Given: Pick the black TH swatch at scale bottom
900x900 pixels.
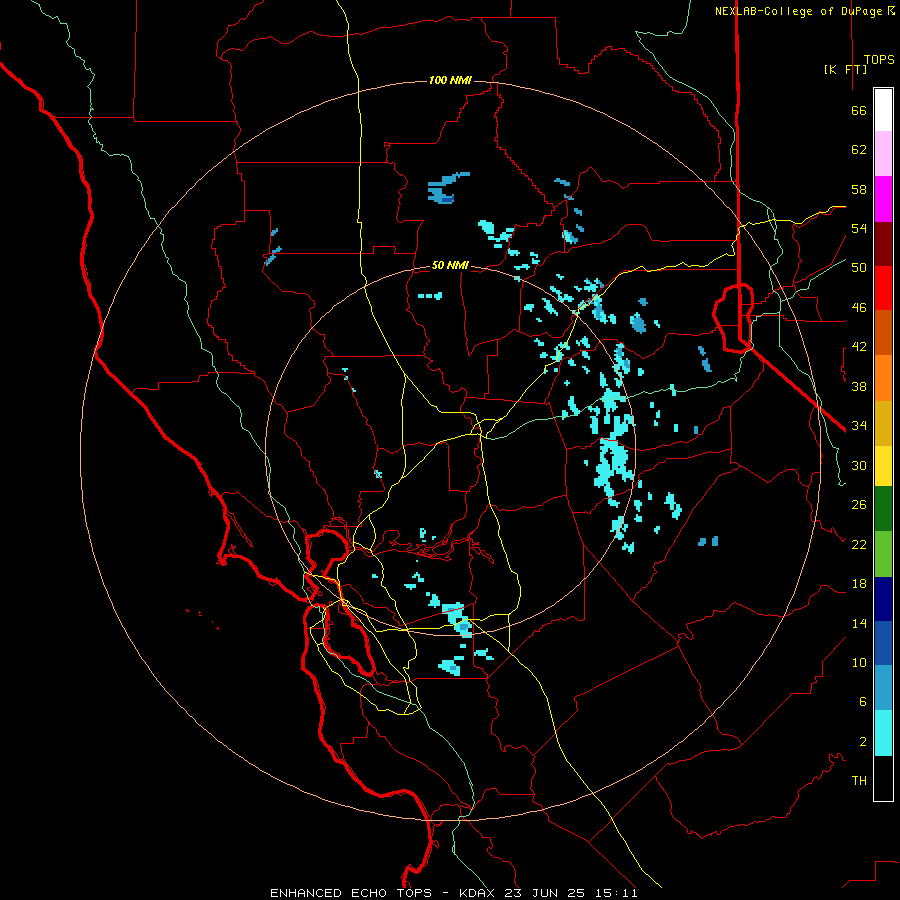Looking at the screenshot, I should [883, 778].
